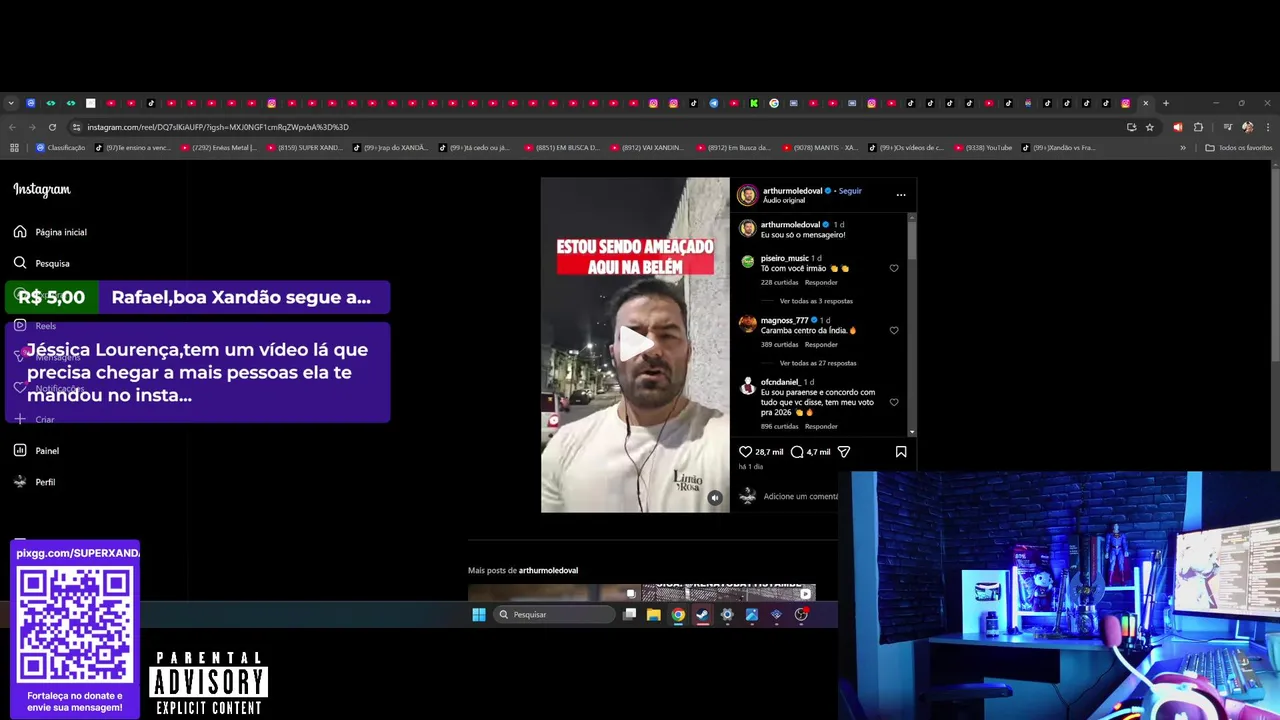Screen dimensions: 1280x720
Task: Open 28,7 mil likes count
Action: pos(769,452)
